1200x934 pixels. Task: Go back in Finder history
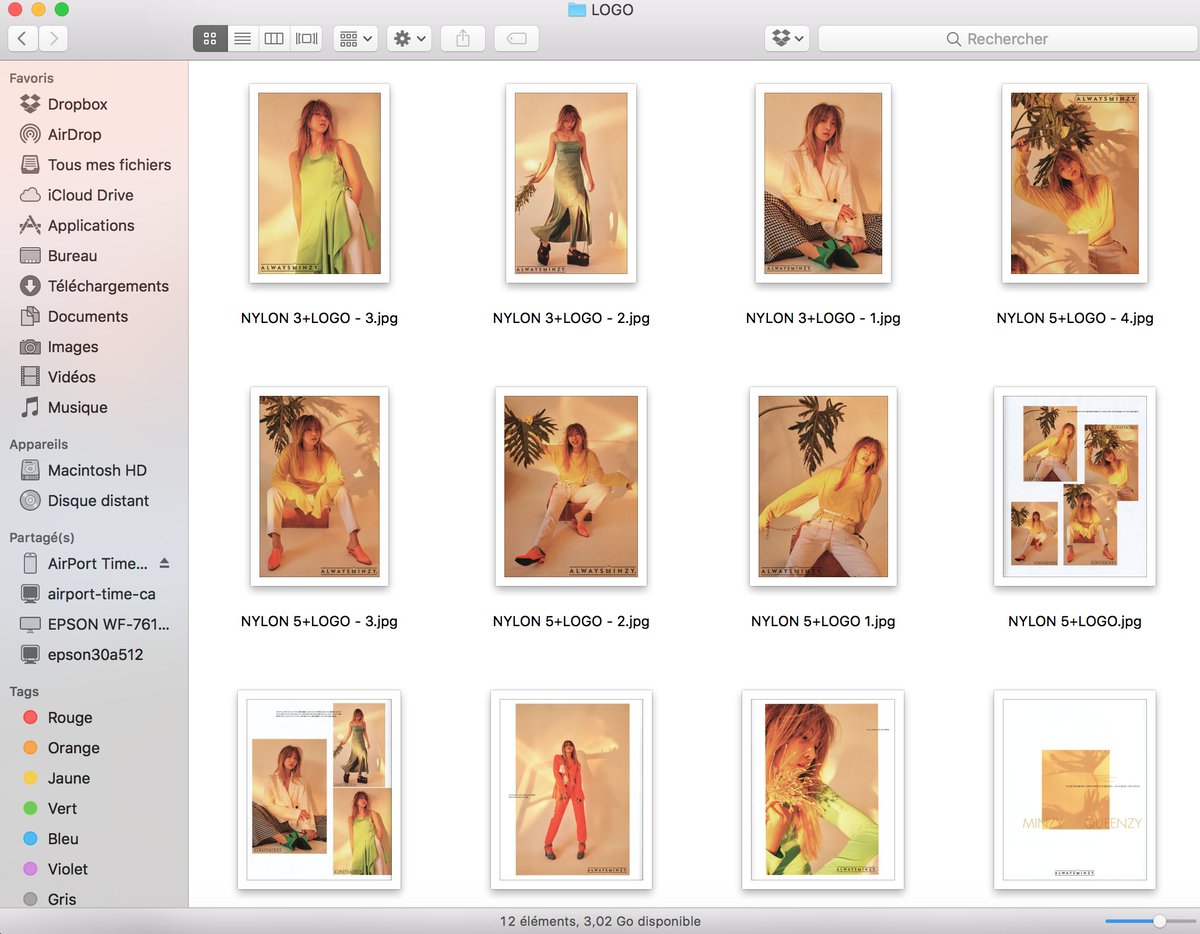(x=22, y=39)
